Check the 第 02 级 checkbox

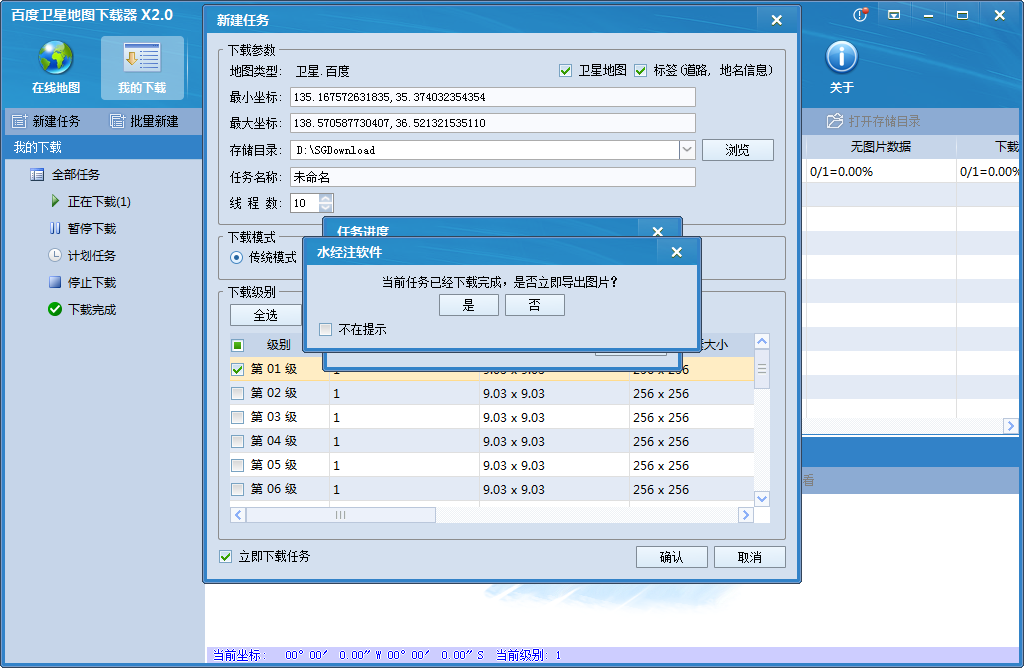[x=238, y=393]
